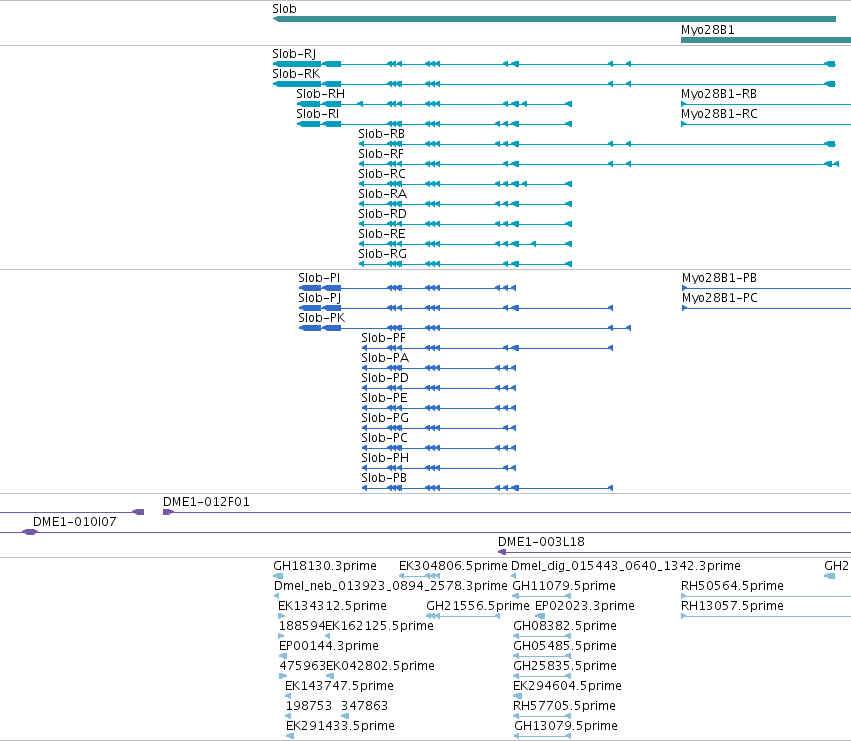The height and width of the screenshot is (741, 851).
Task: Select the Slob-RI transcript label
Action: tap(317, 114)
